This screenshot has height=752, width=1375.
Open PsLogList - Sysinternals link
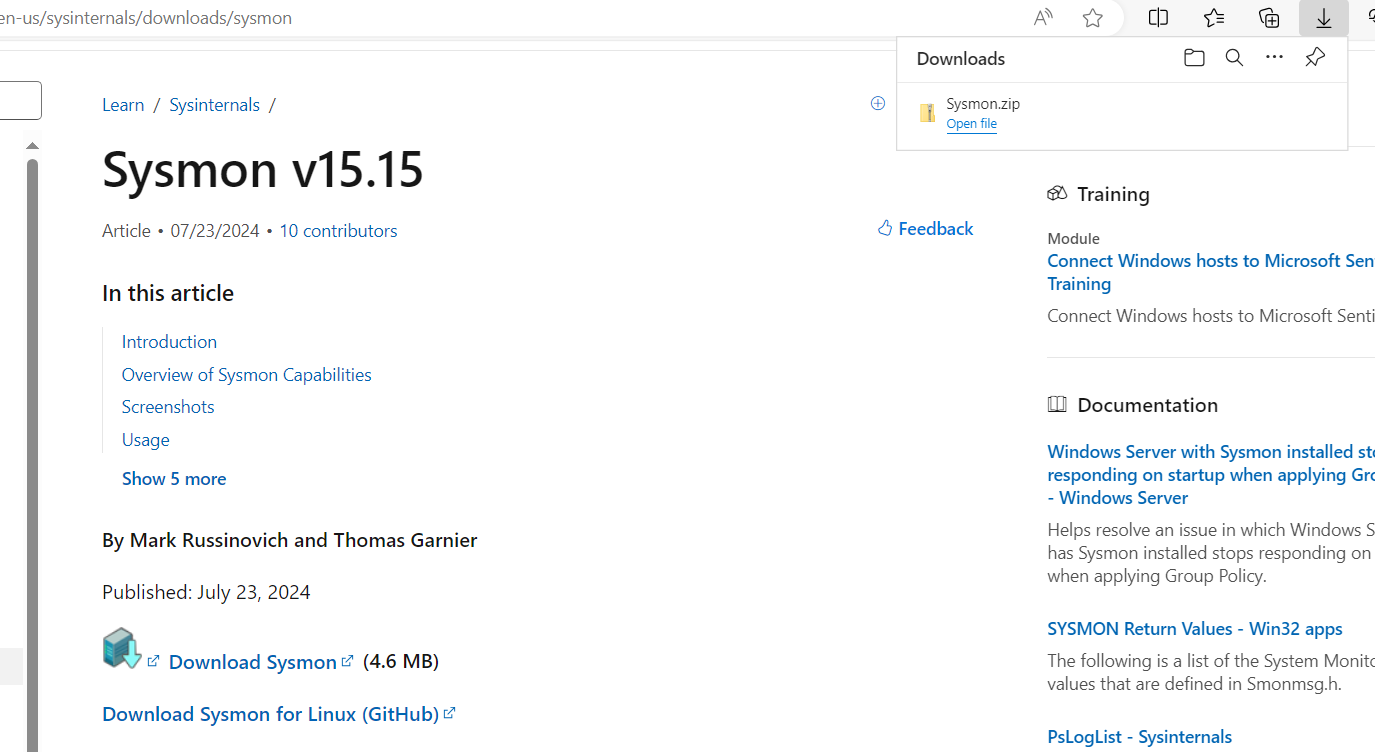point(1139,736)
